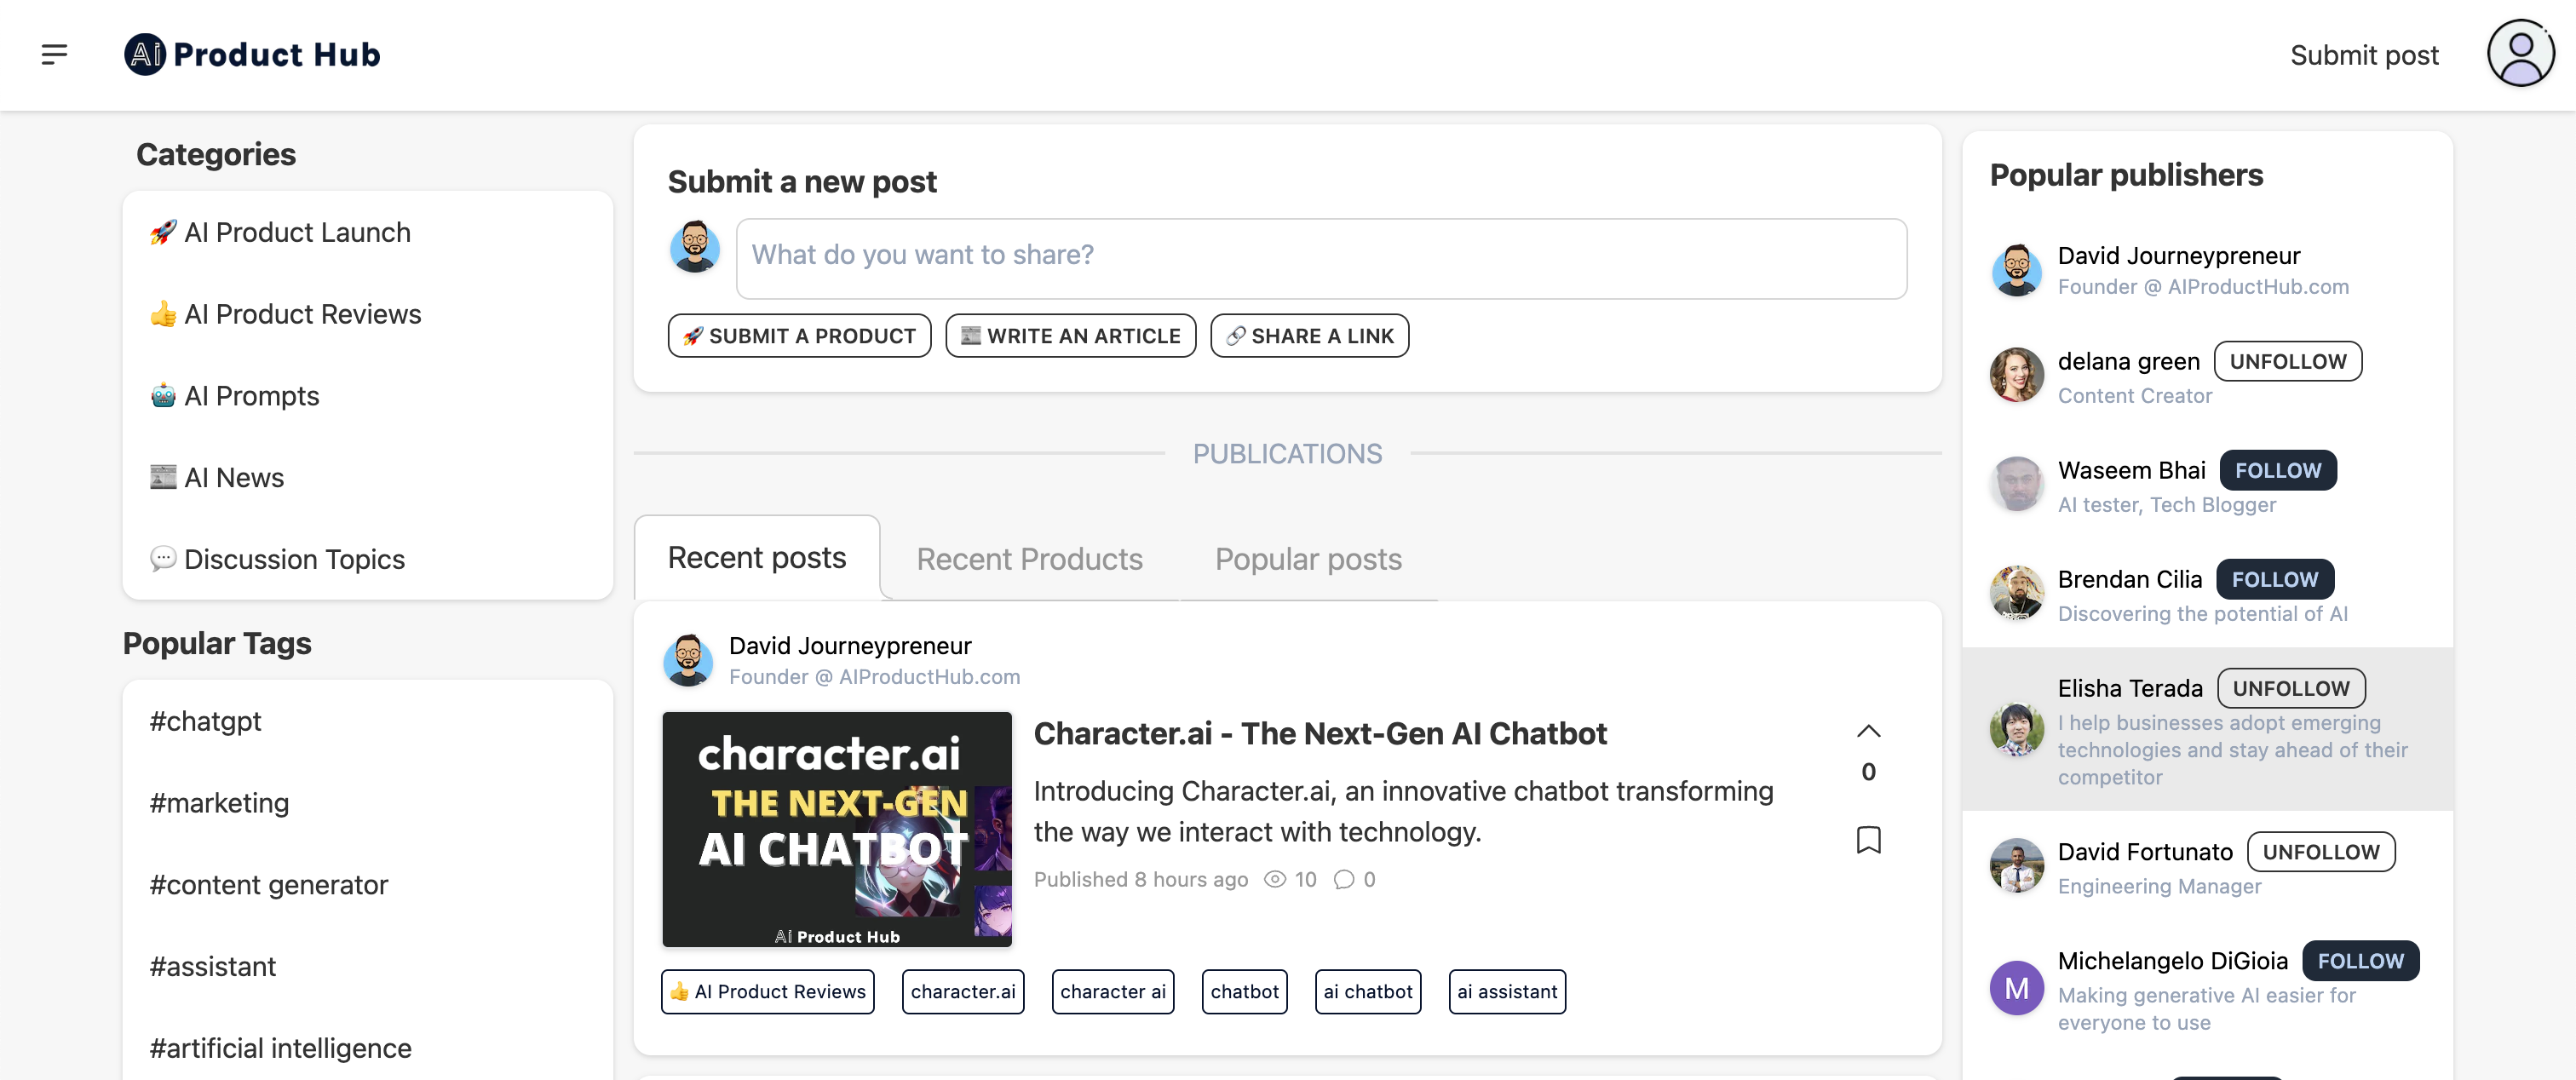2576x1080 pixels.
Task: Click the SUBMIT A PRODUCT button
Action: pyautogui.click(x=799, y=336)
